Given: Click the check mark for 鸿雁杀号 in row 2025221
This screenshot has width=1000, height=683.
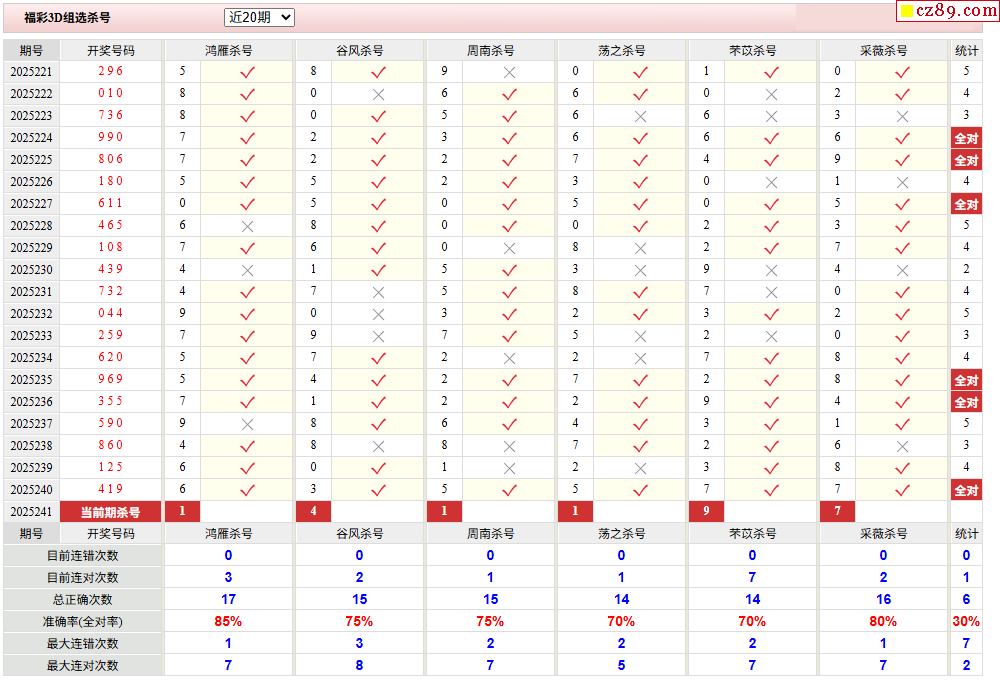Looking at the screenshot, I should (247, 72).
